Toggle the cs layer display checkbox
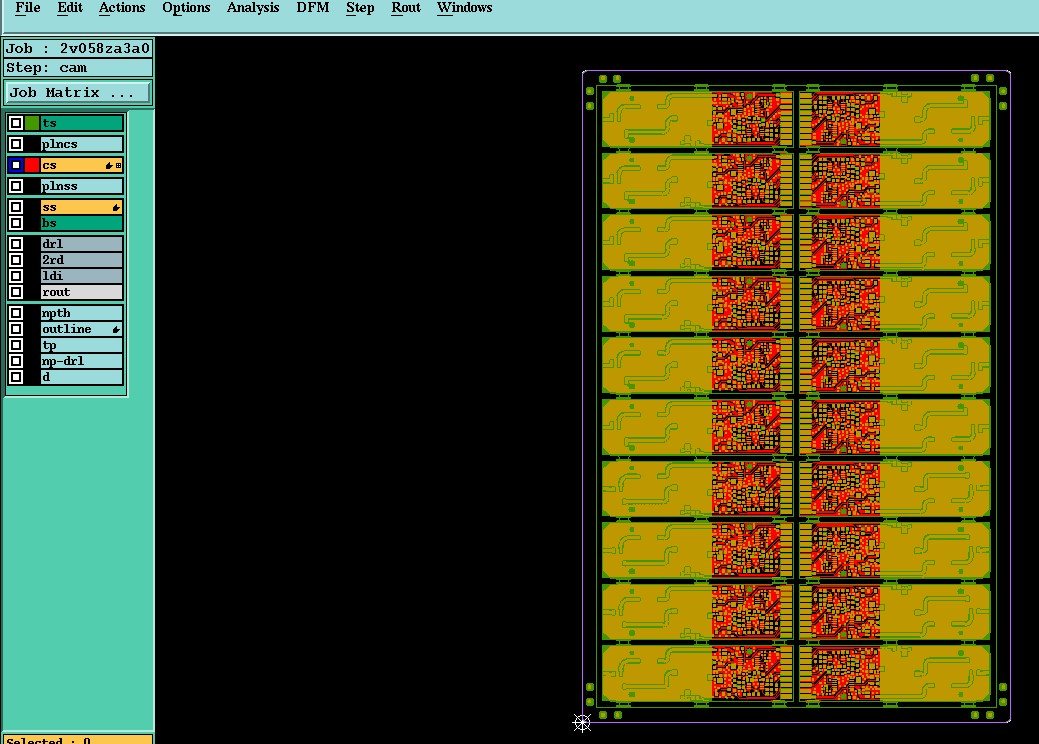Screen dimensions: 1039x744 (x=16, y=165)
